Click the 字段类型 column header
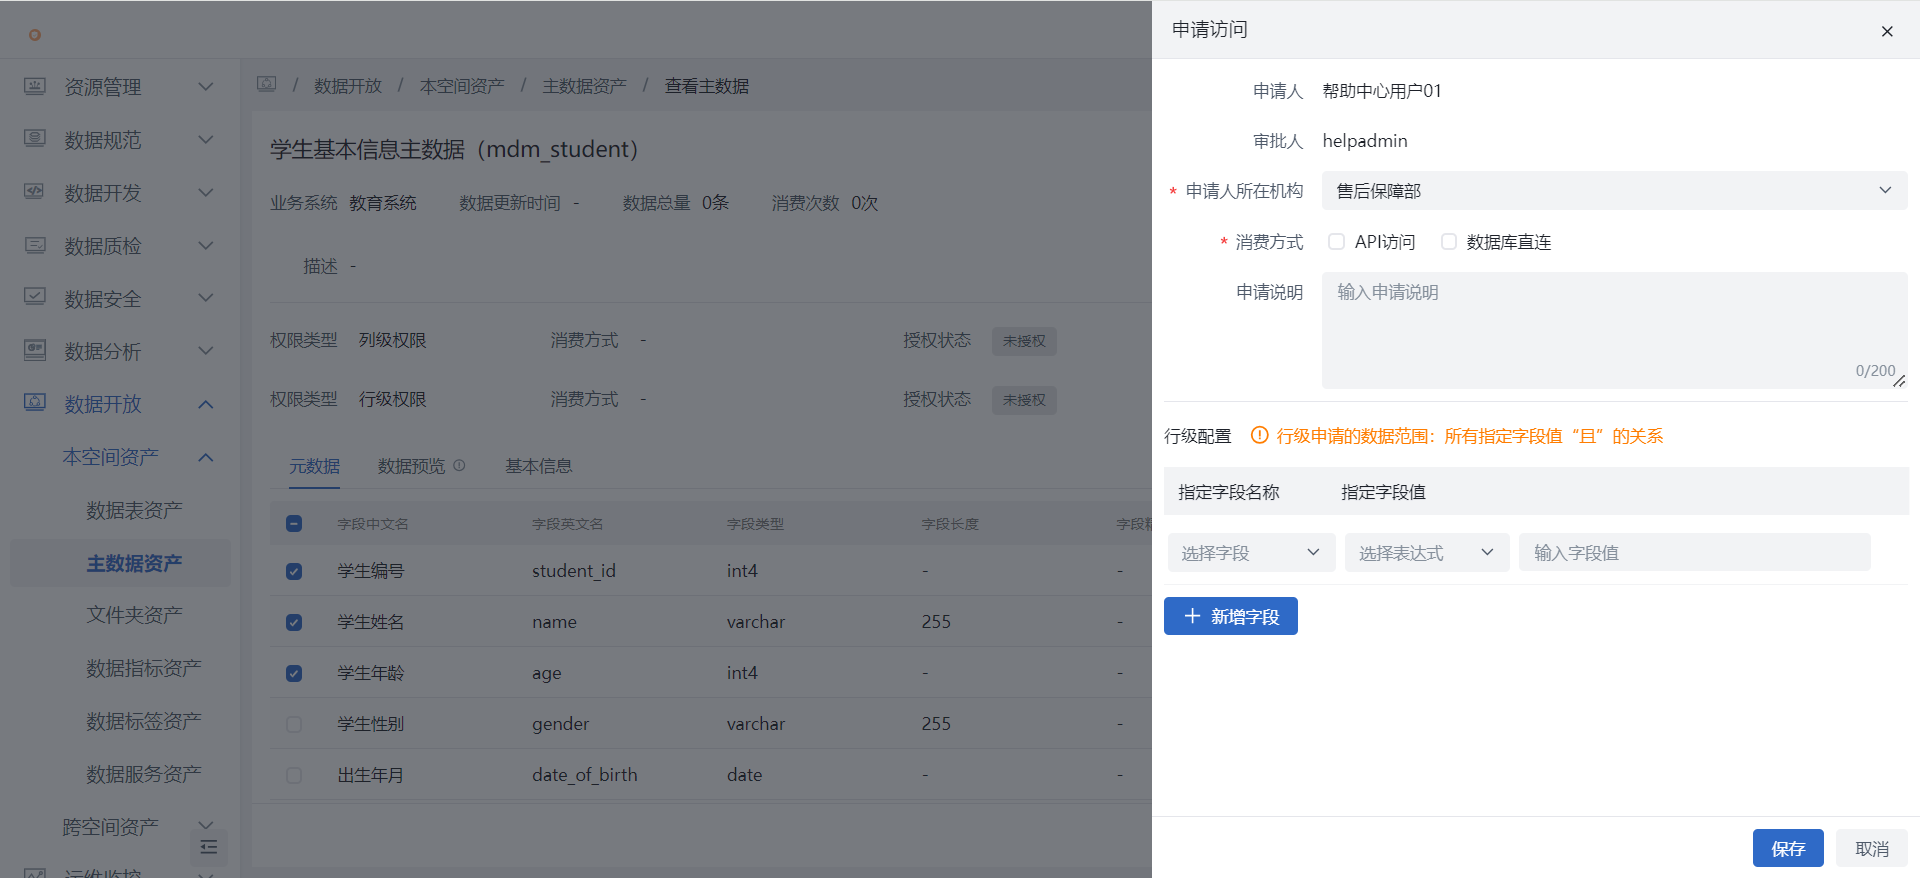The height and width of the screenshot is (878, 1920). point(755,524)
